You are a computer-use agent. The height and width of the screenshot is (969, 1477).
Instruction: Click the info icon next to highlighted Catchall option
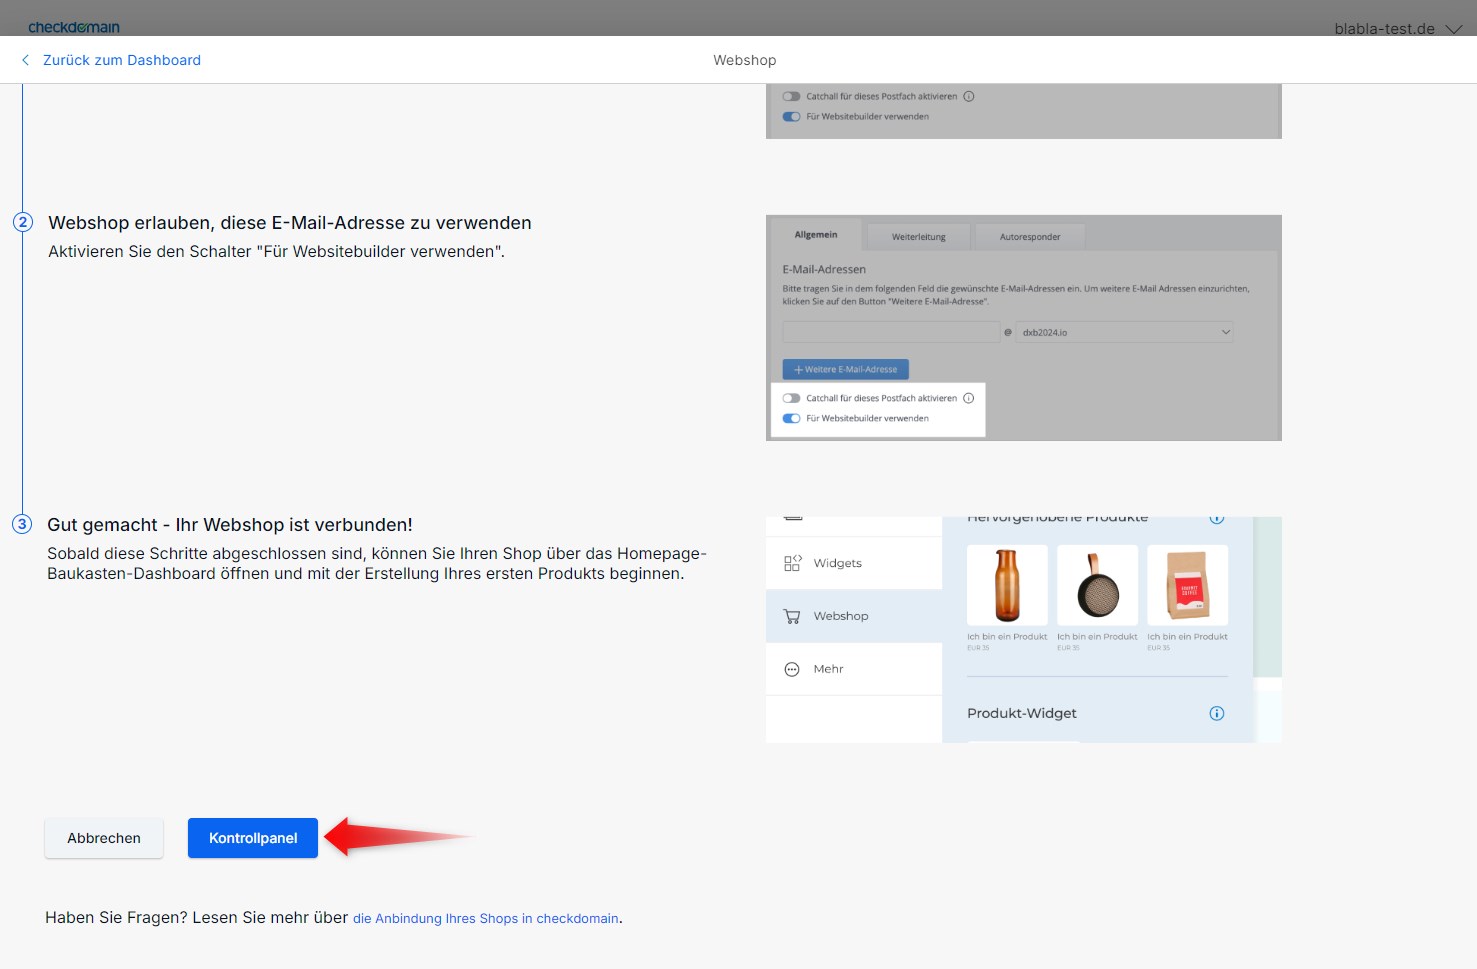(x=968, y=398)
